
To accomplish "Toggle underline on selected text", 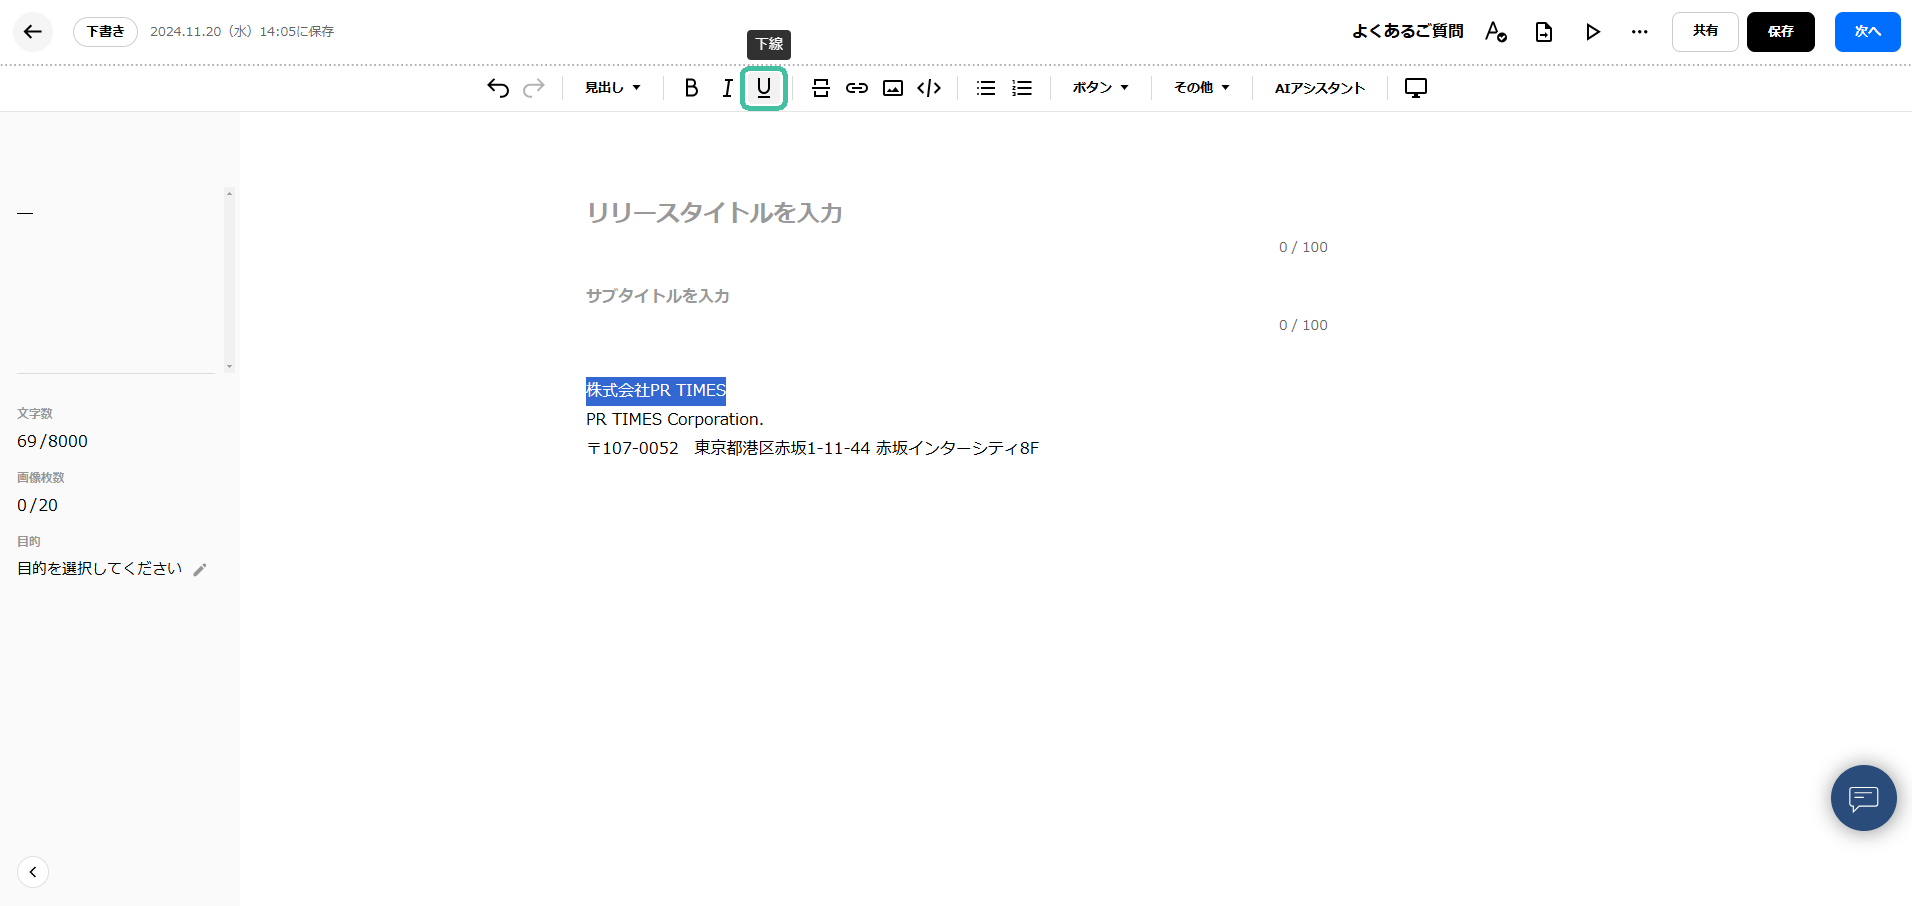I will coord(764,88).
